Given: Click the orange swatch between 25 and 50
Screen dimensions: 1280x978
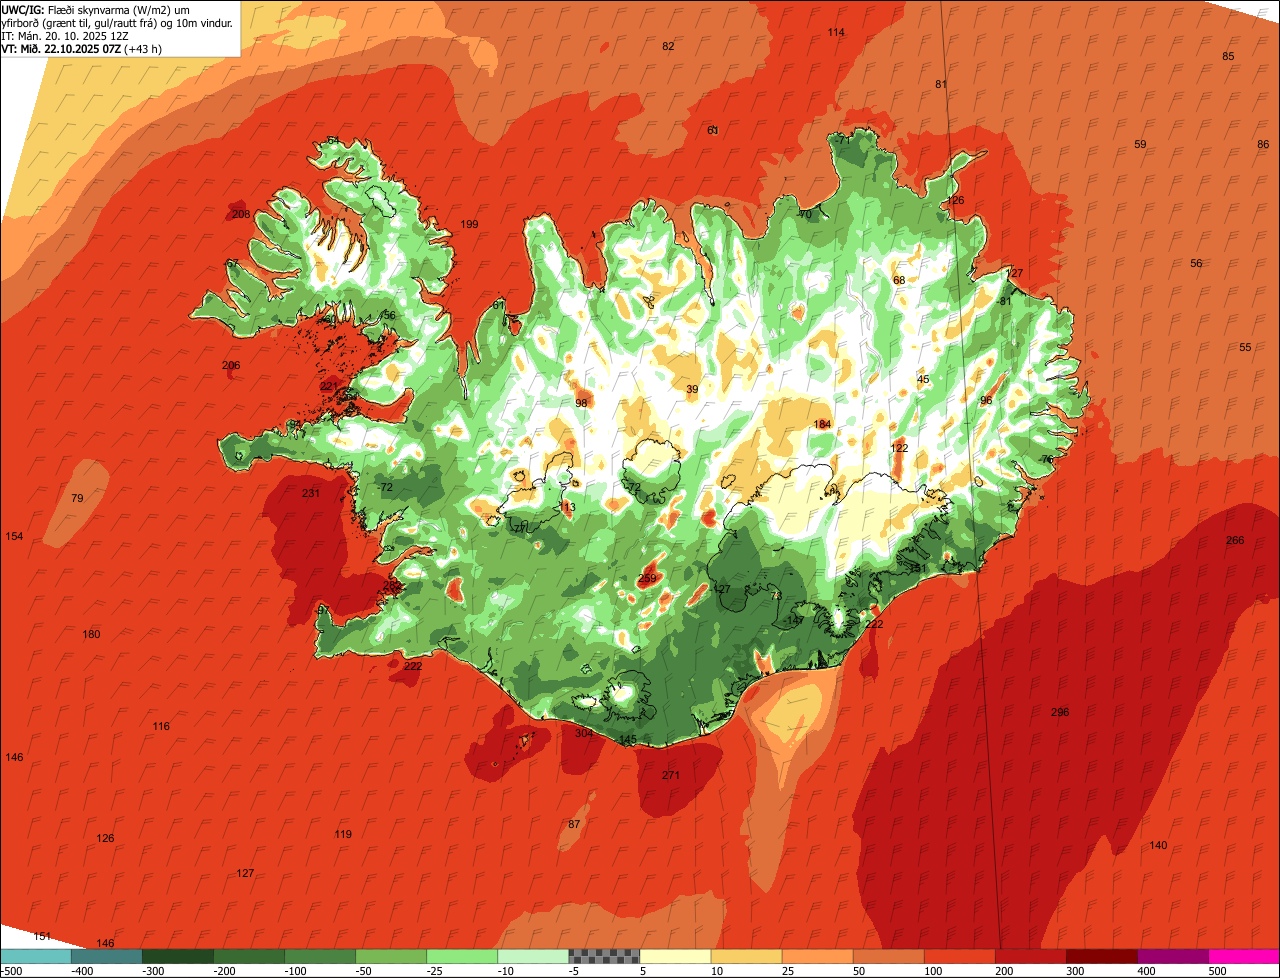Looking at the screenshot, I should pos(817,956).
